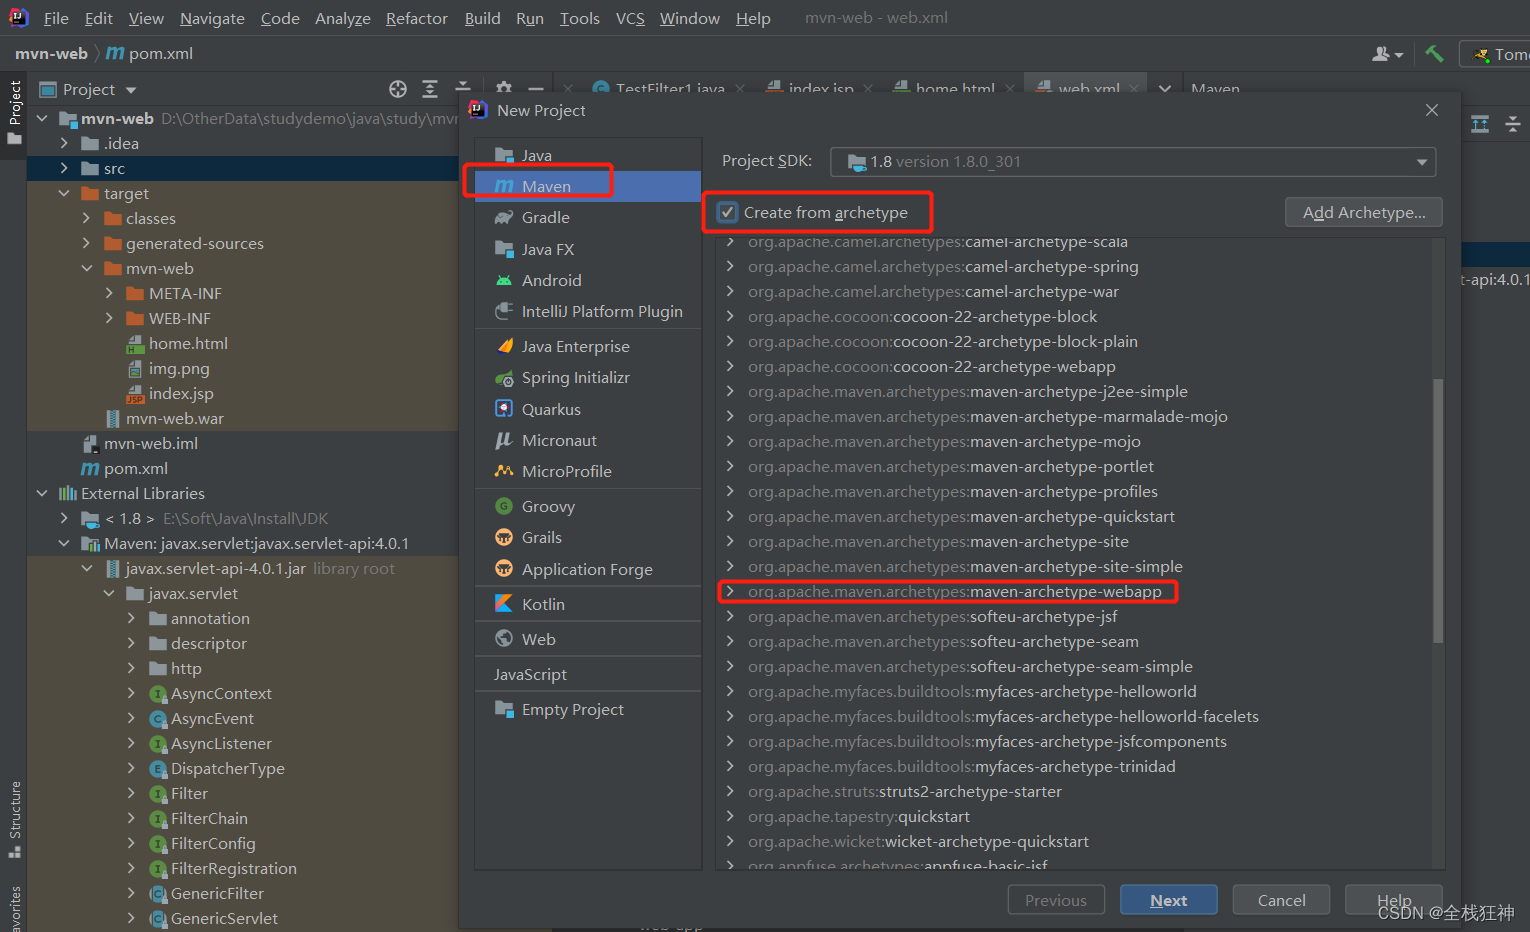Viewport: 1530px width, 932px height.
Task: Select Groovy project type
Action: point(588,506)
